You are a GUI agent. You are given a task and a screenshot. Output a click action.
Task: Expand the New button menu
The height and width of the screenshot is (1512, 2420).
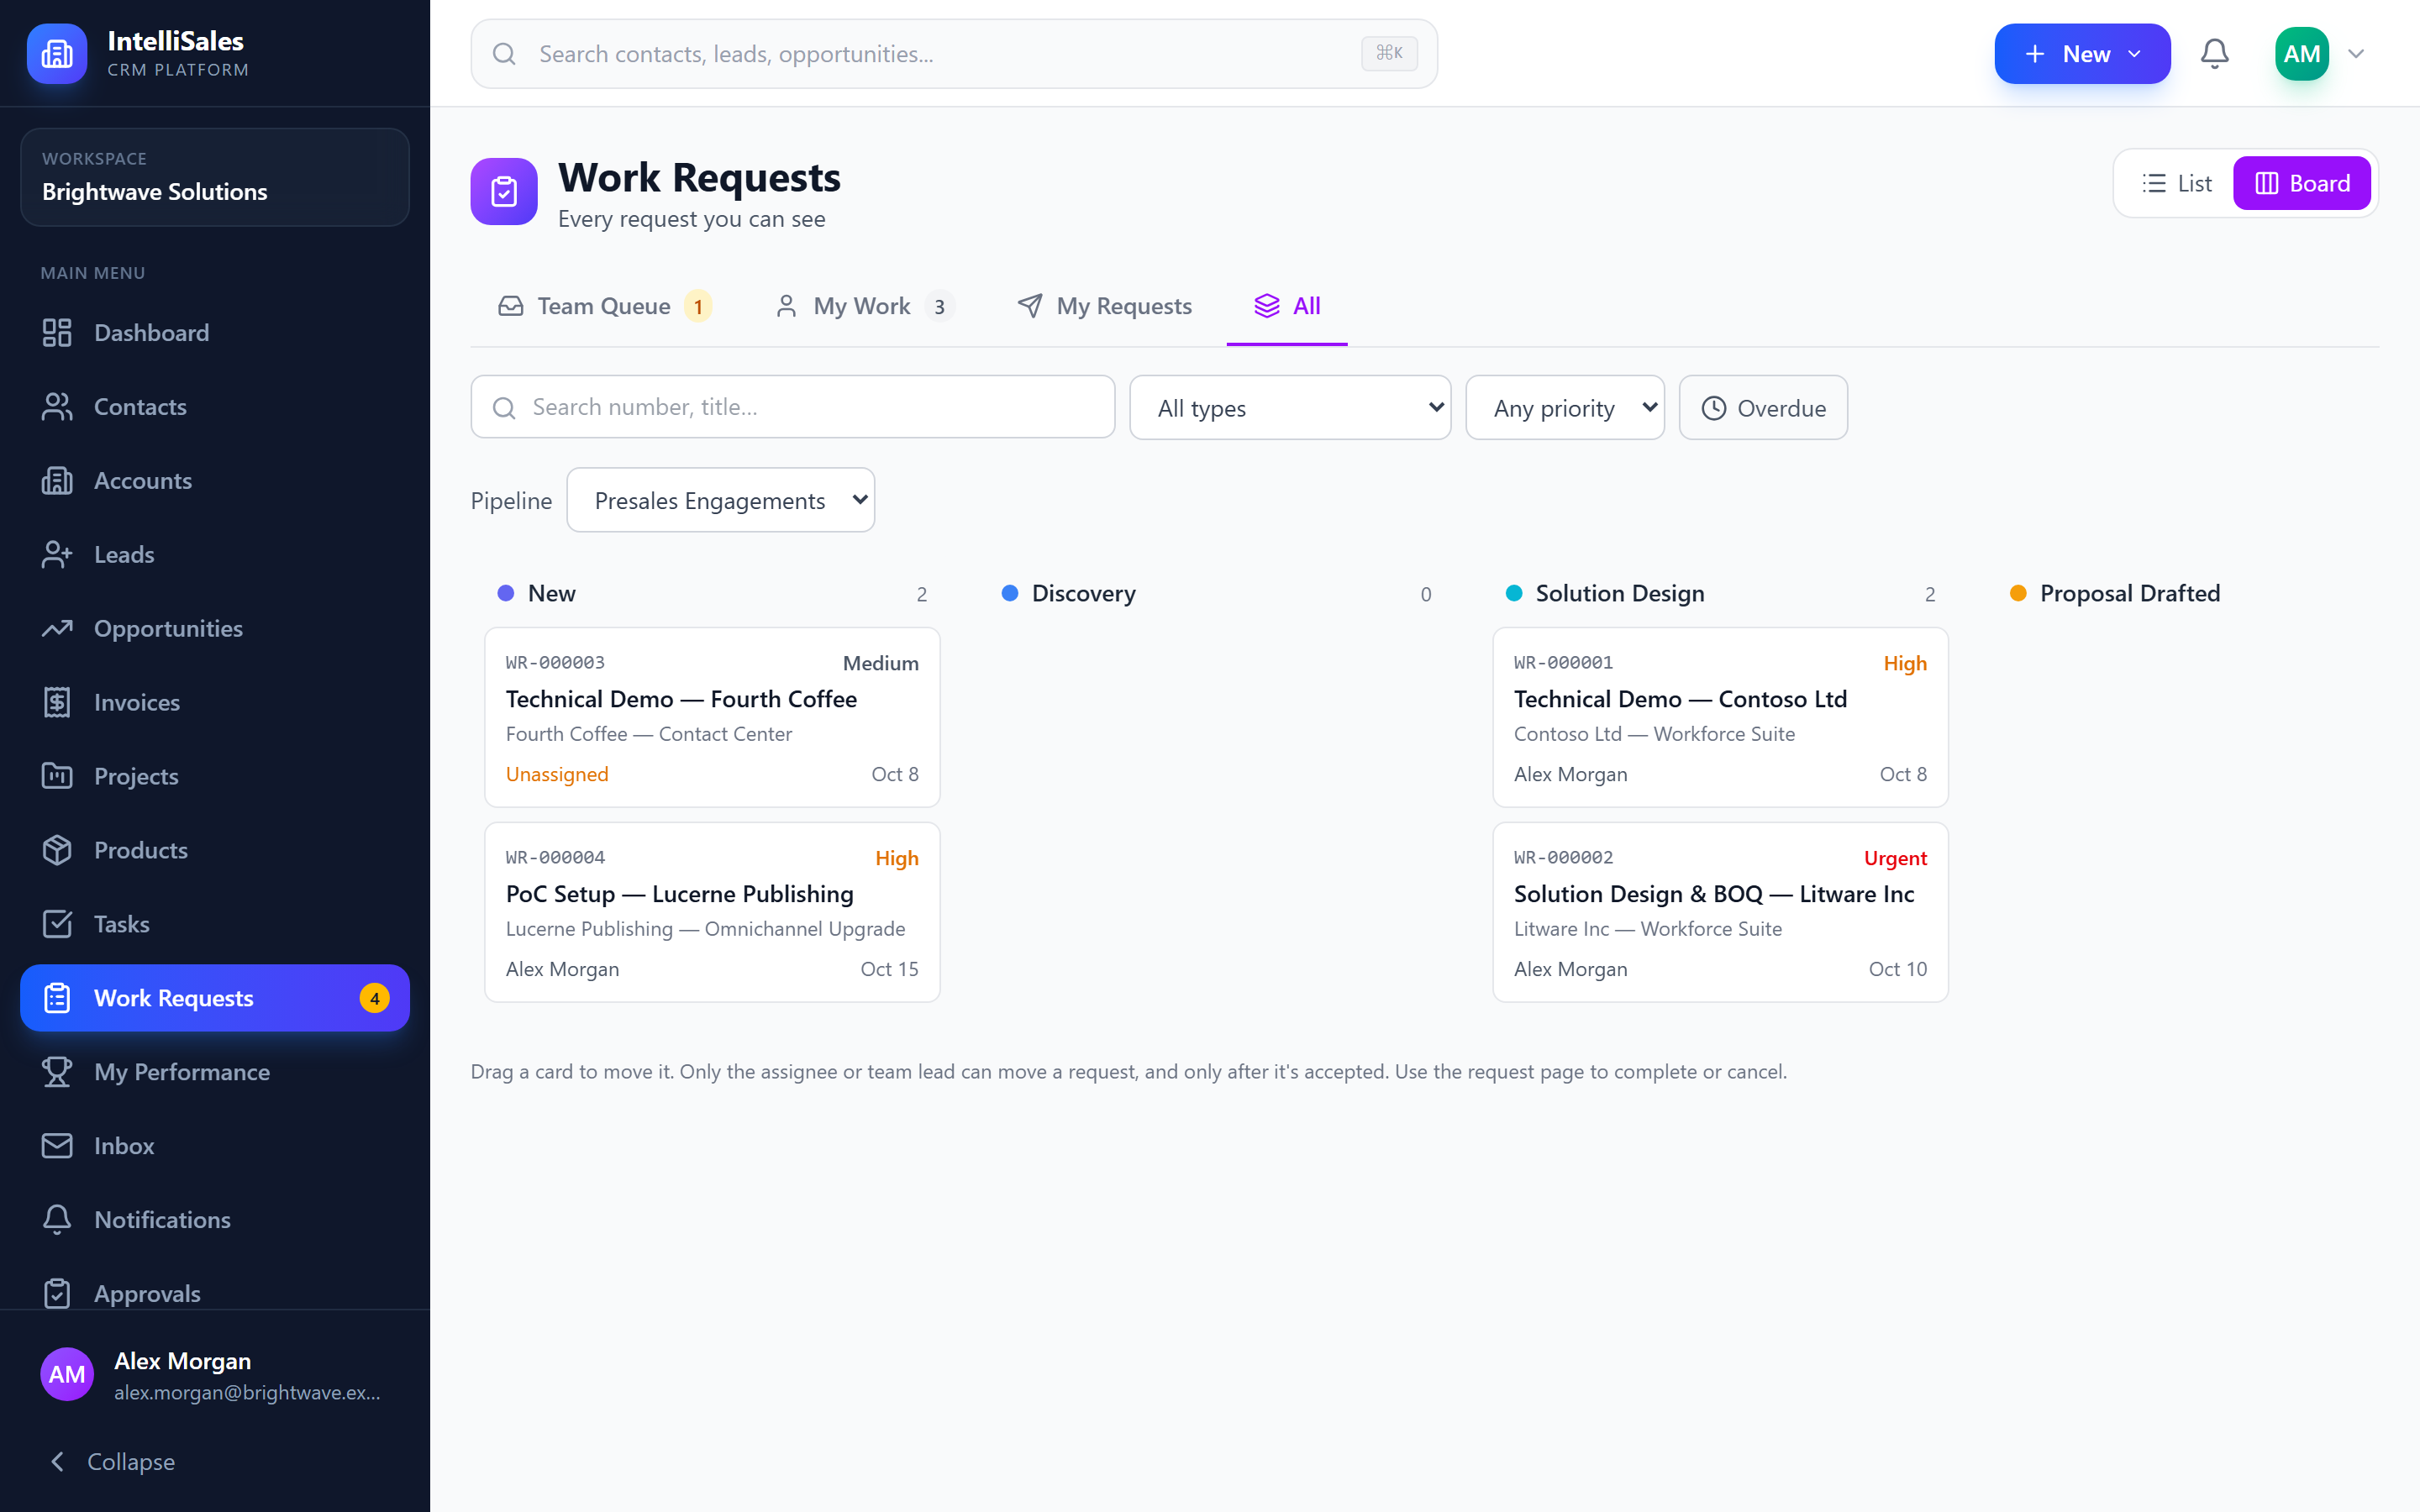coord(2082,54)
